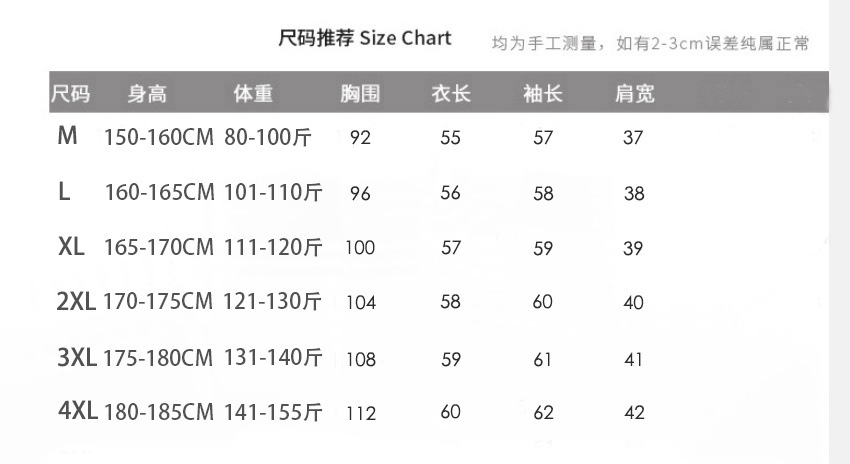Image resolution: width=850 pixels, height=464 pixels.
Task: Select the 肩宽 column header
Action: pyautogui.click(x=634, y=94)
